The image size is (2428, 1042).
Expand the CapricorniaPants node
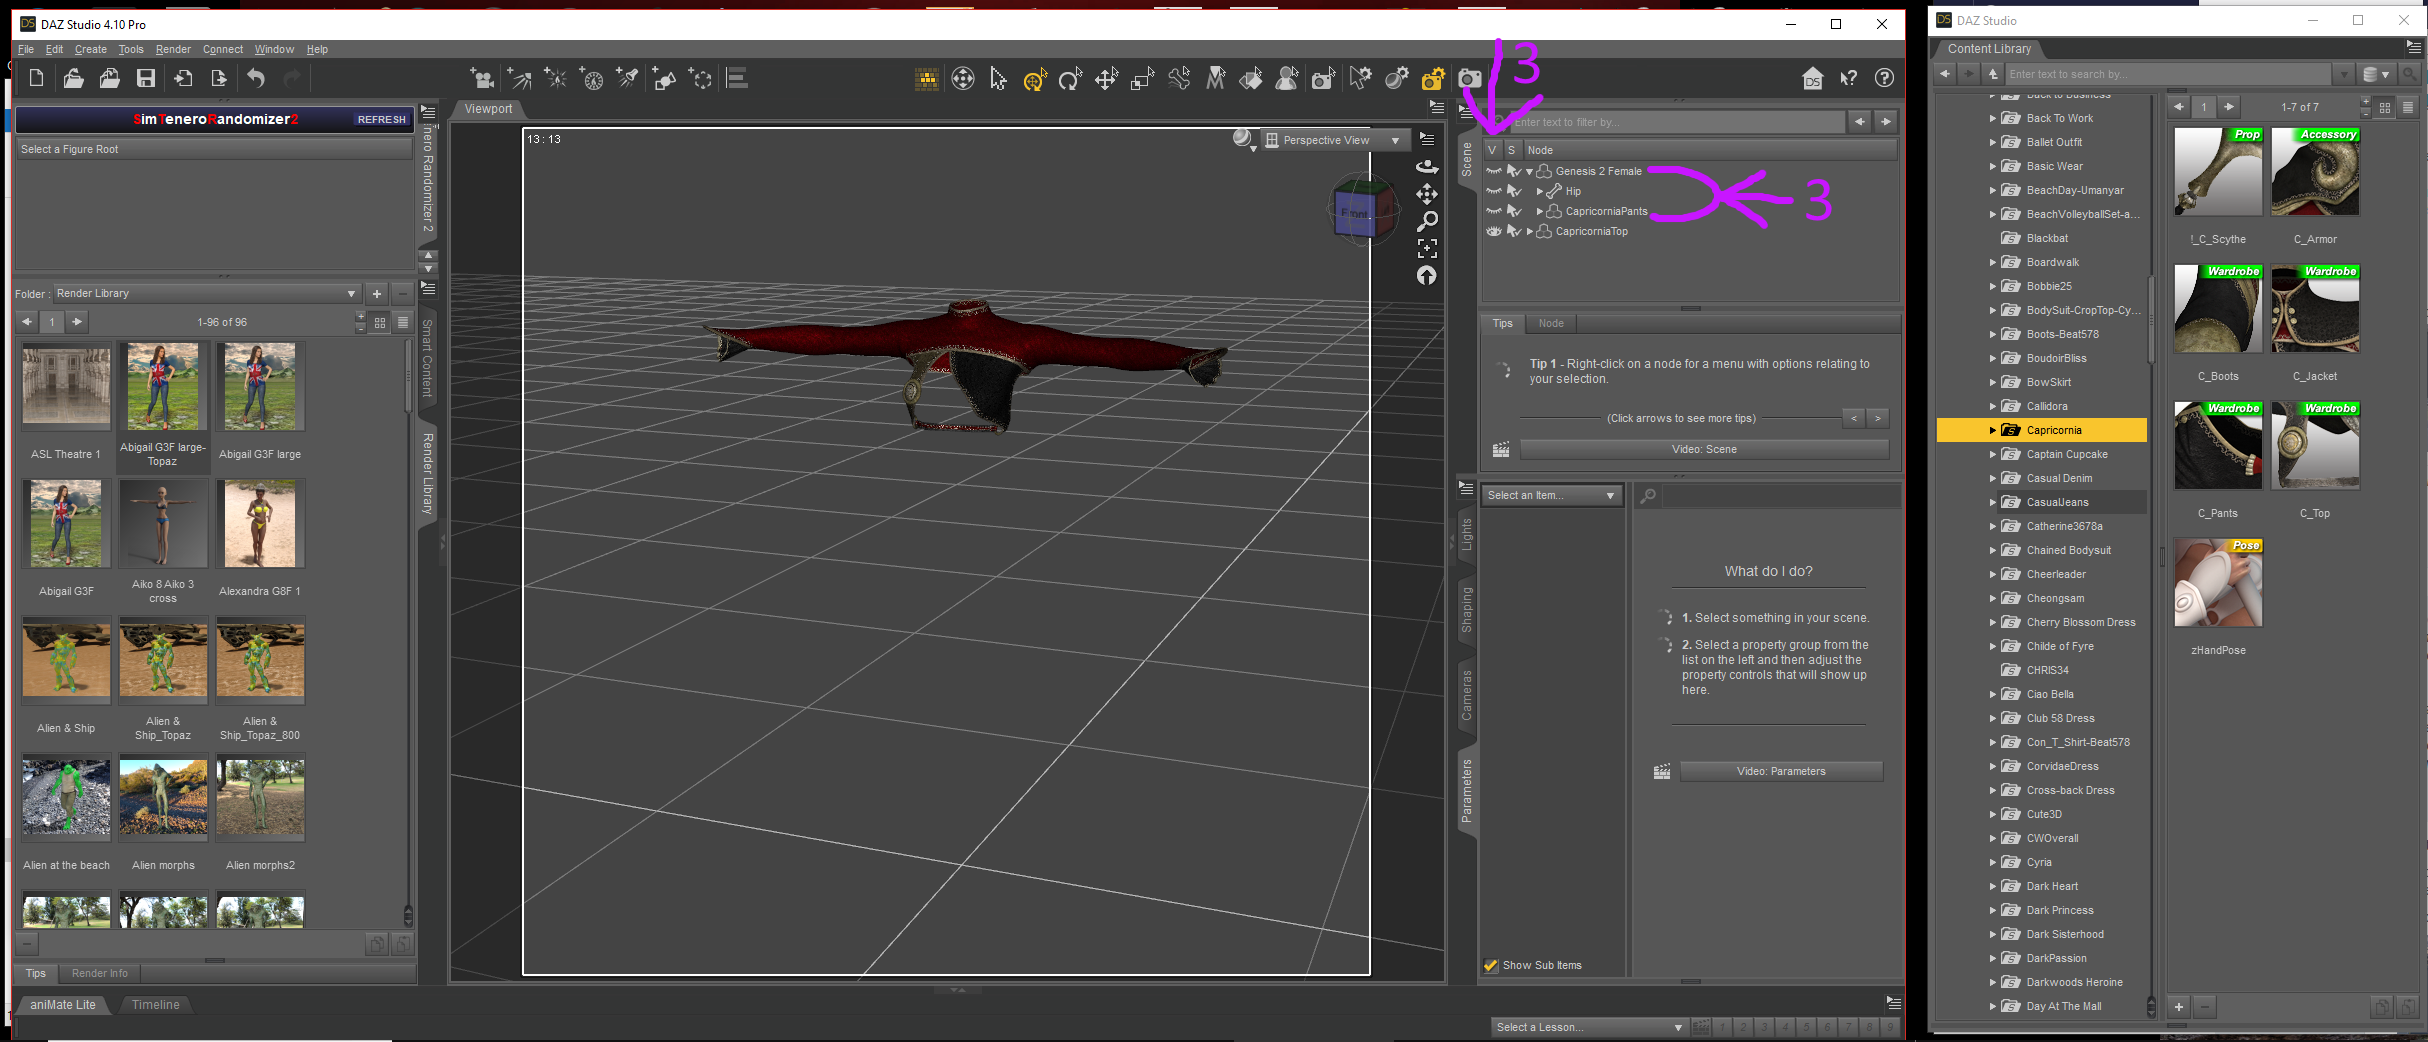(x=1539, y=211)
